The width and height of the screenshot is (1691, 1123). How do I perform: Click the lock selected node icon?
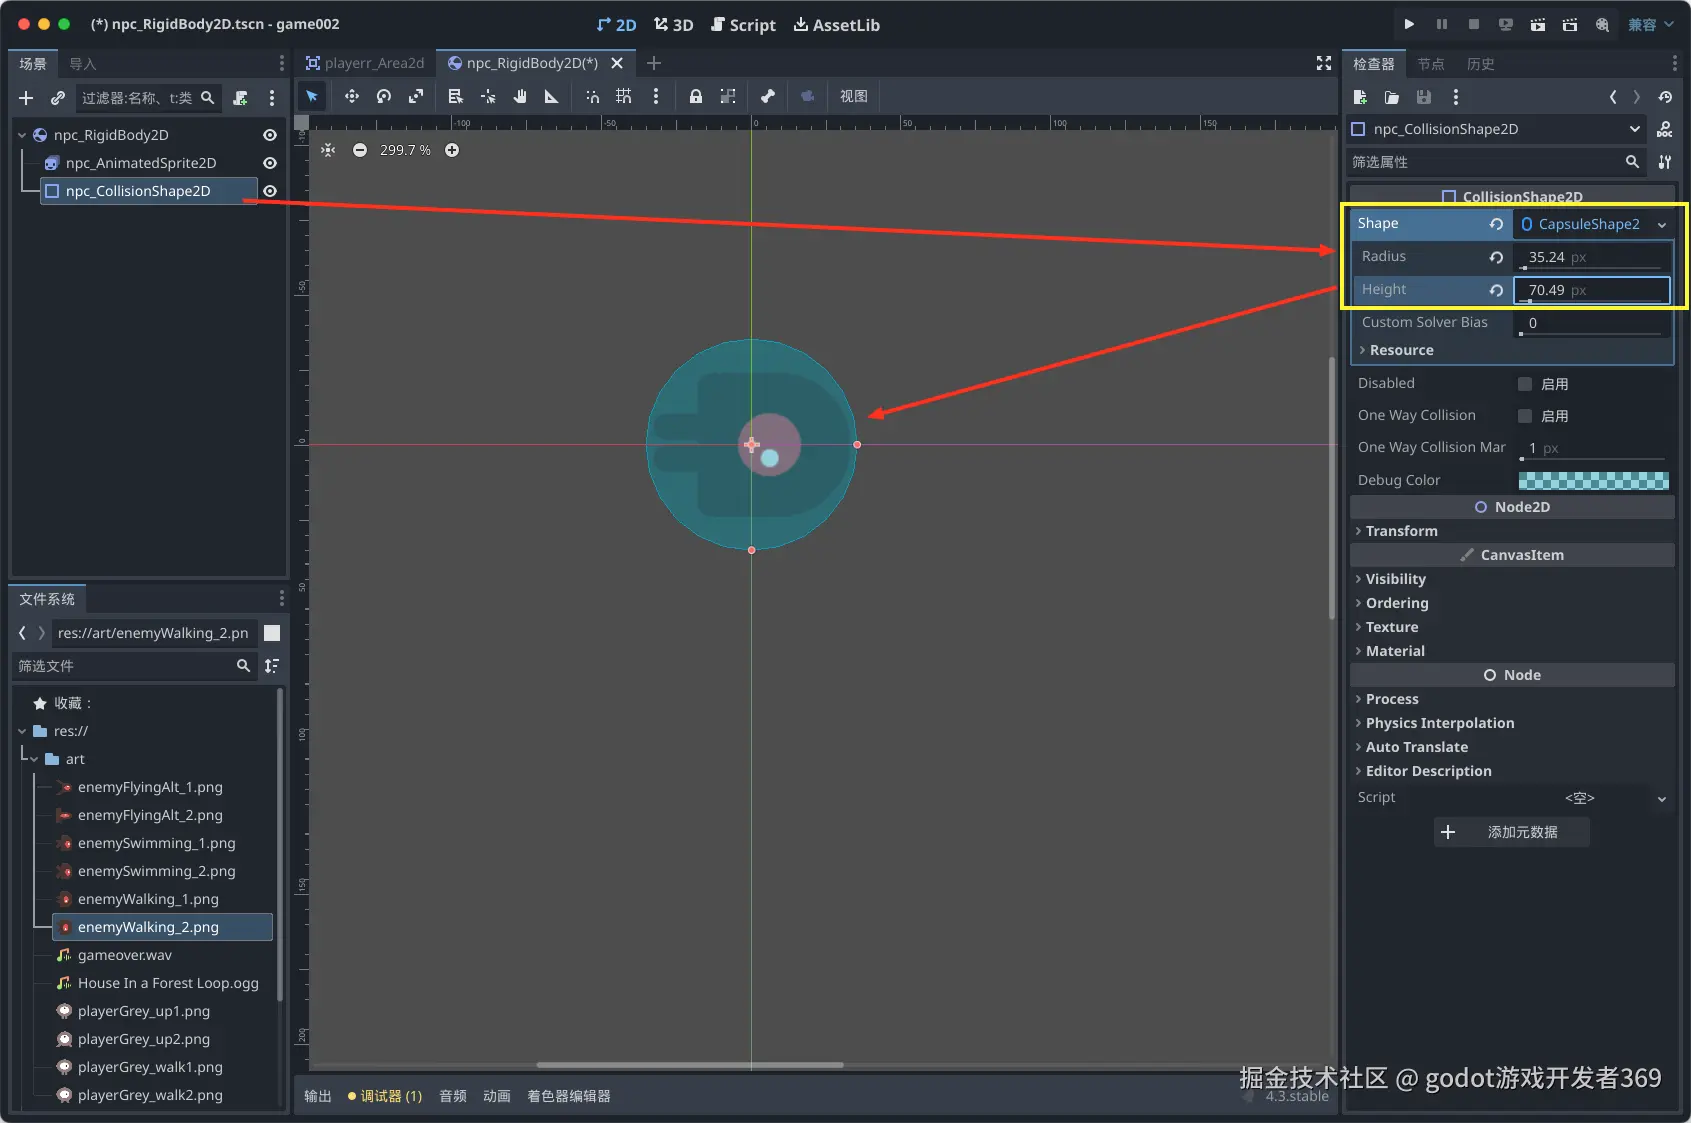[695, 96]
